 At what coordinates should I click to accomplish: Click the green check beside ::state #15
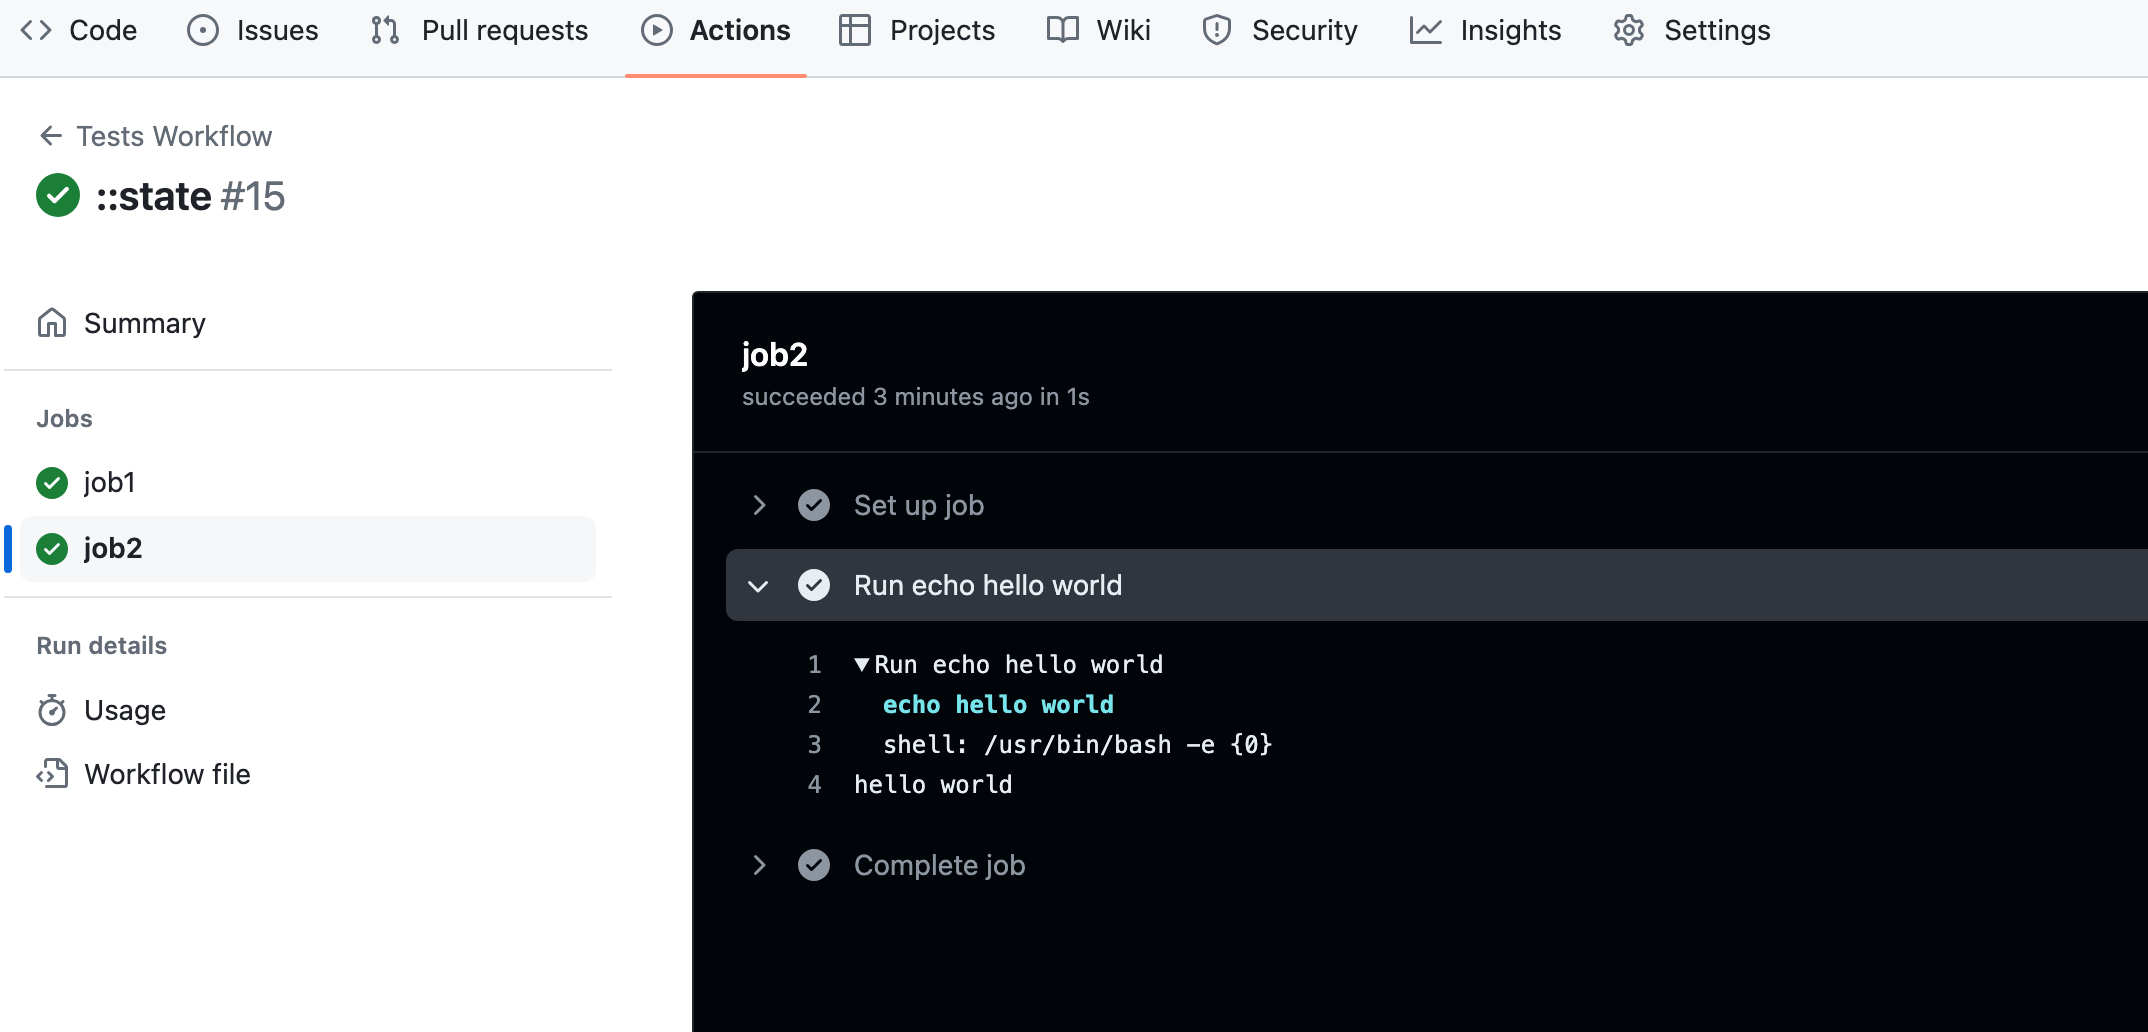(x=57, y=196)
